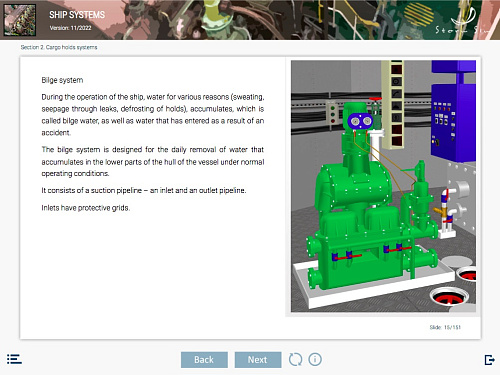Screen dimensions: 500x375
Task: Open the table of contents list icon
Action: coord(14,359)
